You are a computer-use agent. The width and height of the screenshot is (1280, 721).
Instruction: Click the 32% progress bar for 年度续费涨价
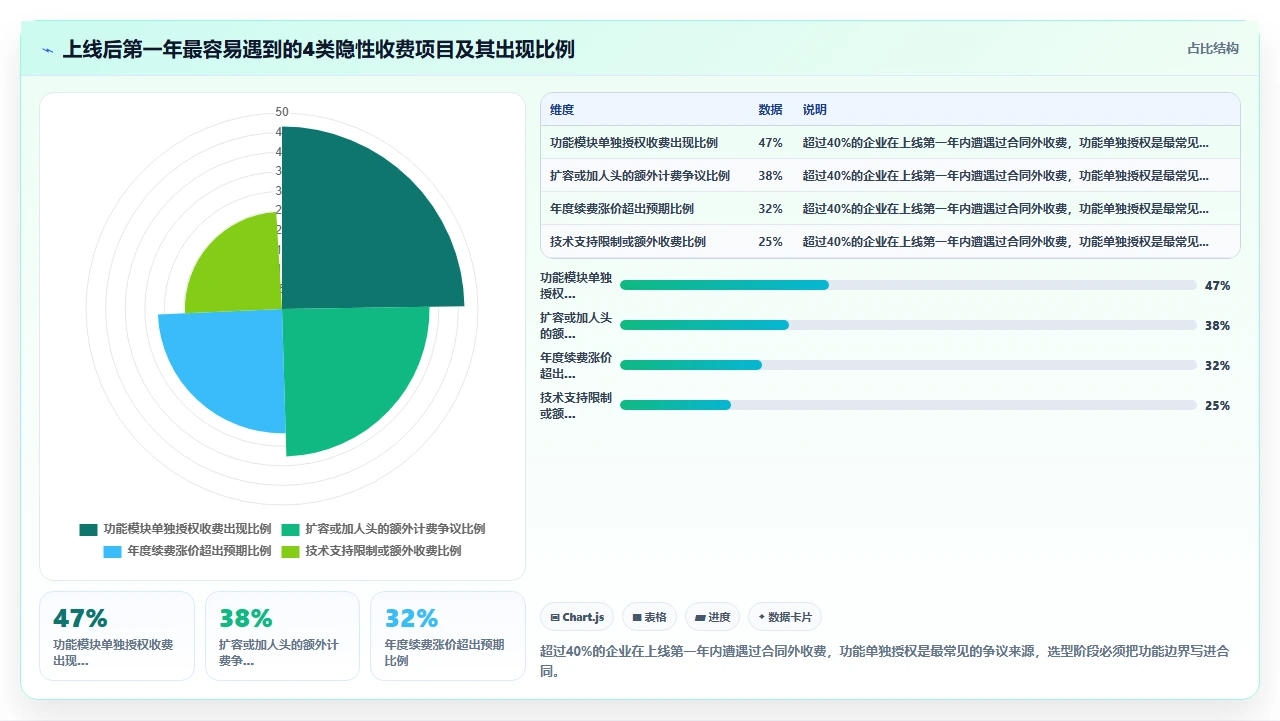[908, 365]
